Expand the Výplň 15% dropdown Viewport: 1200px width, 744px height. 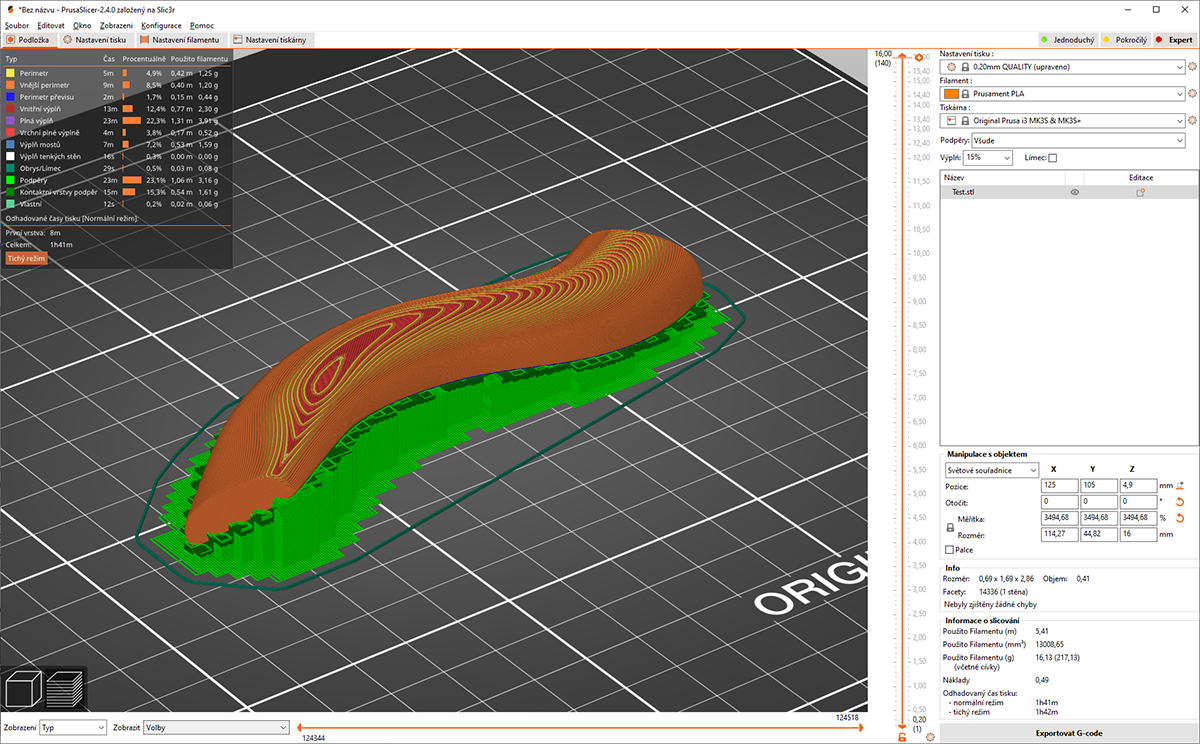pyautogui.click(x=988, y=158)
